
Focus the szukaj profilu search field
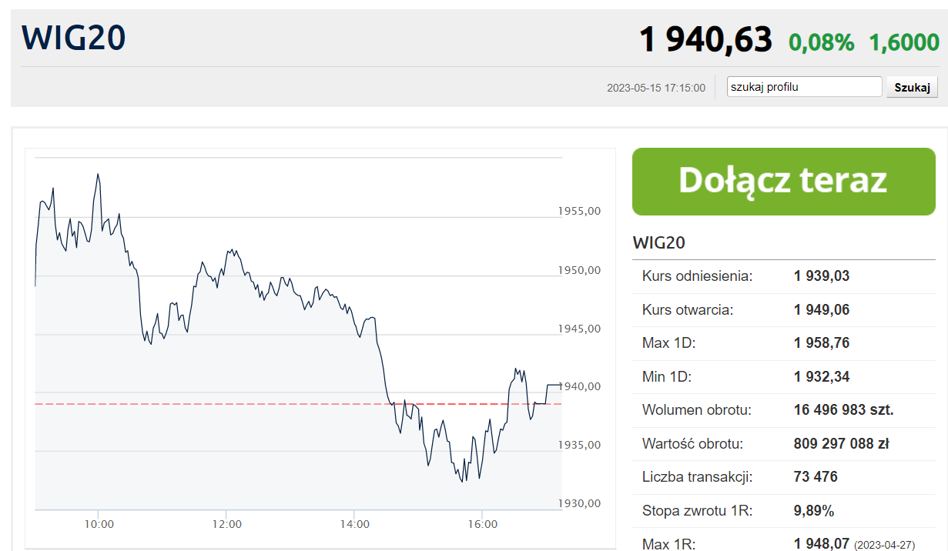tap(804, 86)
